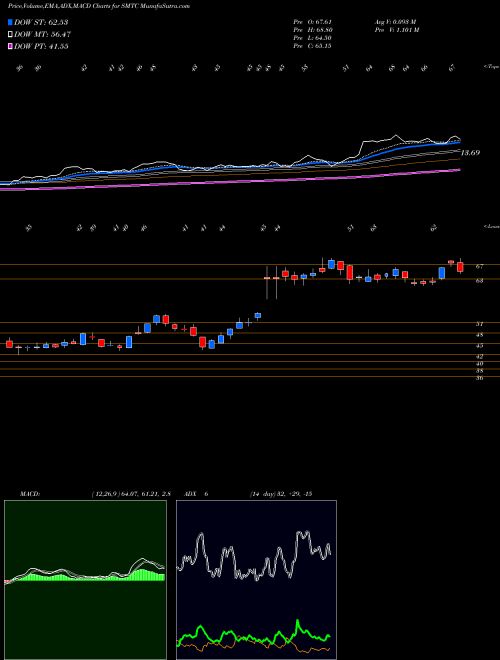Click the 'Avg V: 0.998 M' volume text
This screenshot has width=500, height=660.
(x=395, y=22)
